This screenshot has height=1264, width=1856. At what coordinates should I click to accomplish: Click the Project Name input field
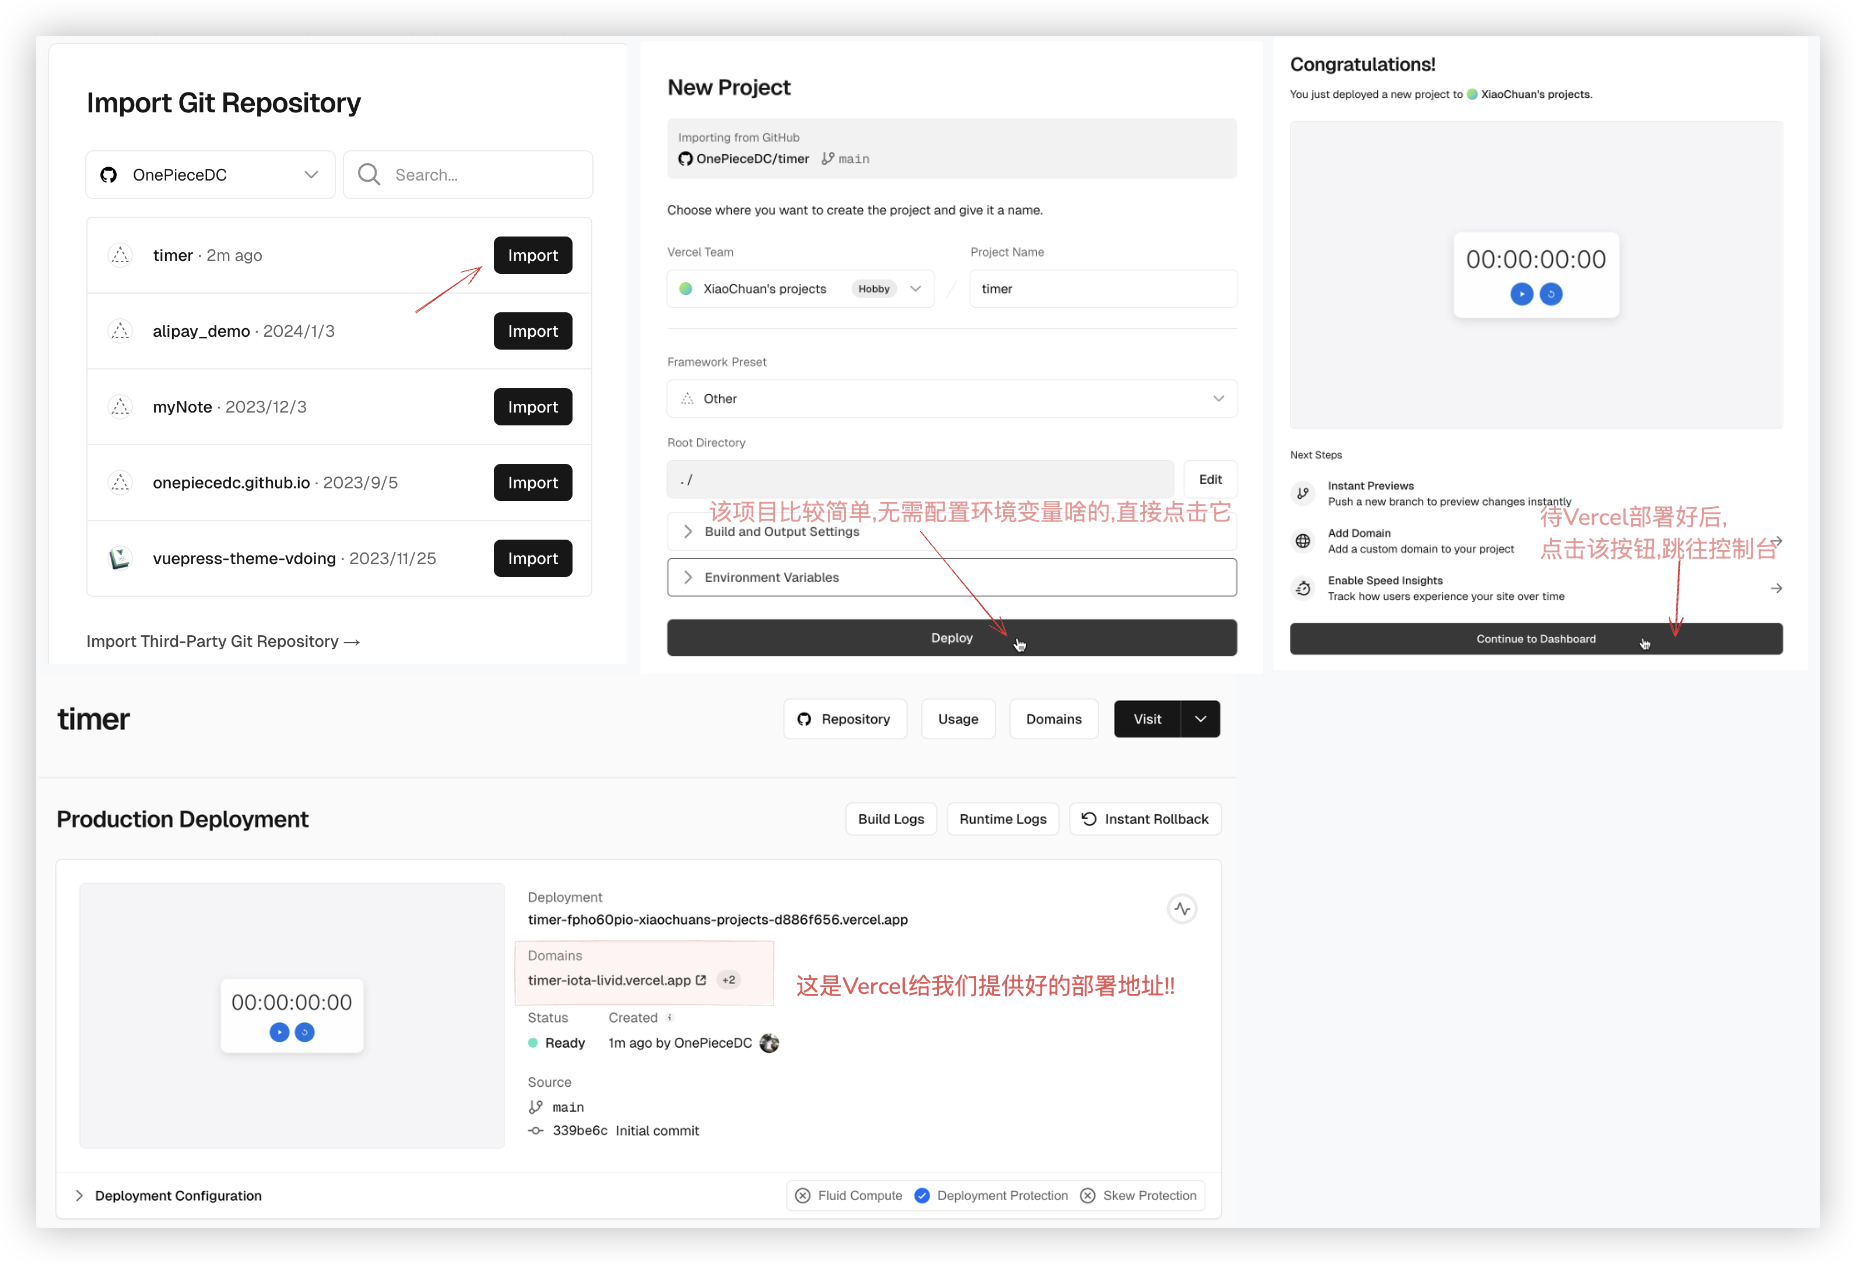[x=1102, y=289]
